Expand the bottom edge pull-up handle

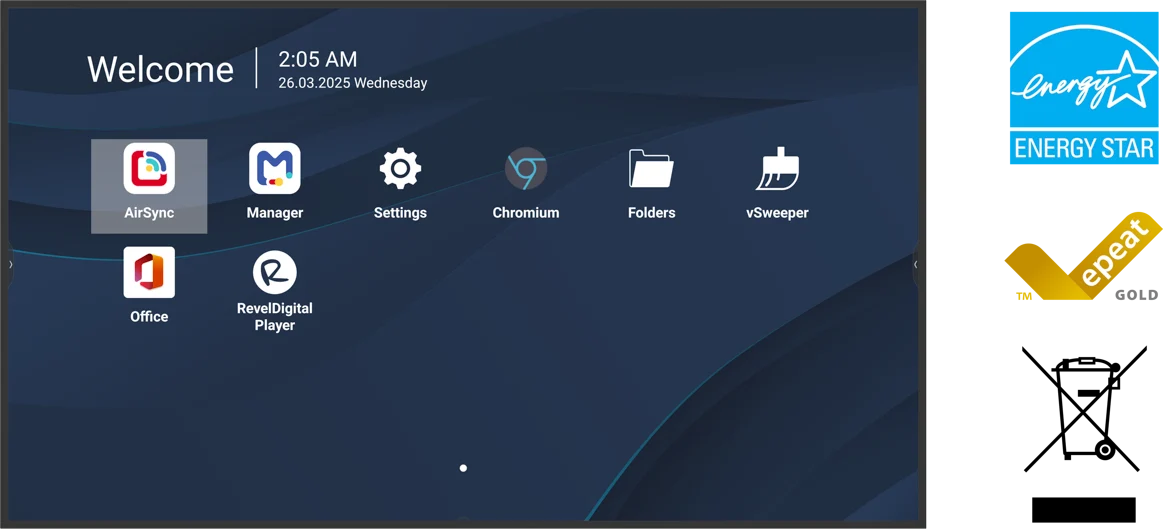[x=464, y=519]
